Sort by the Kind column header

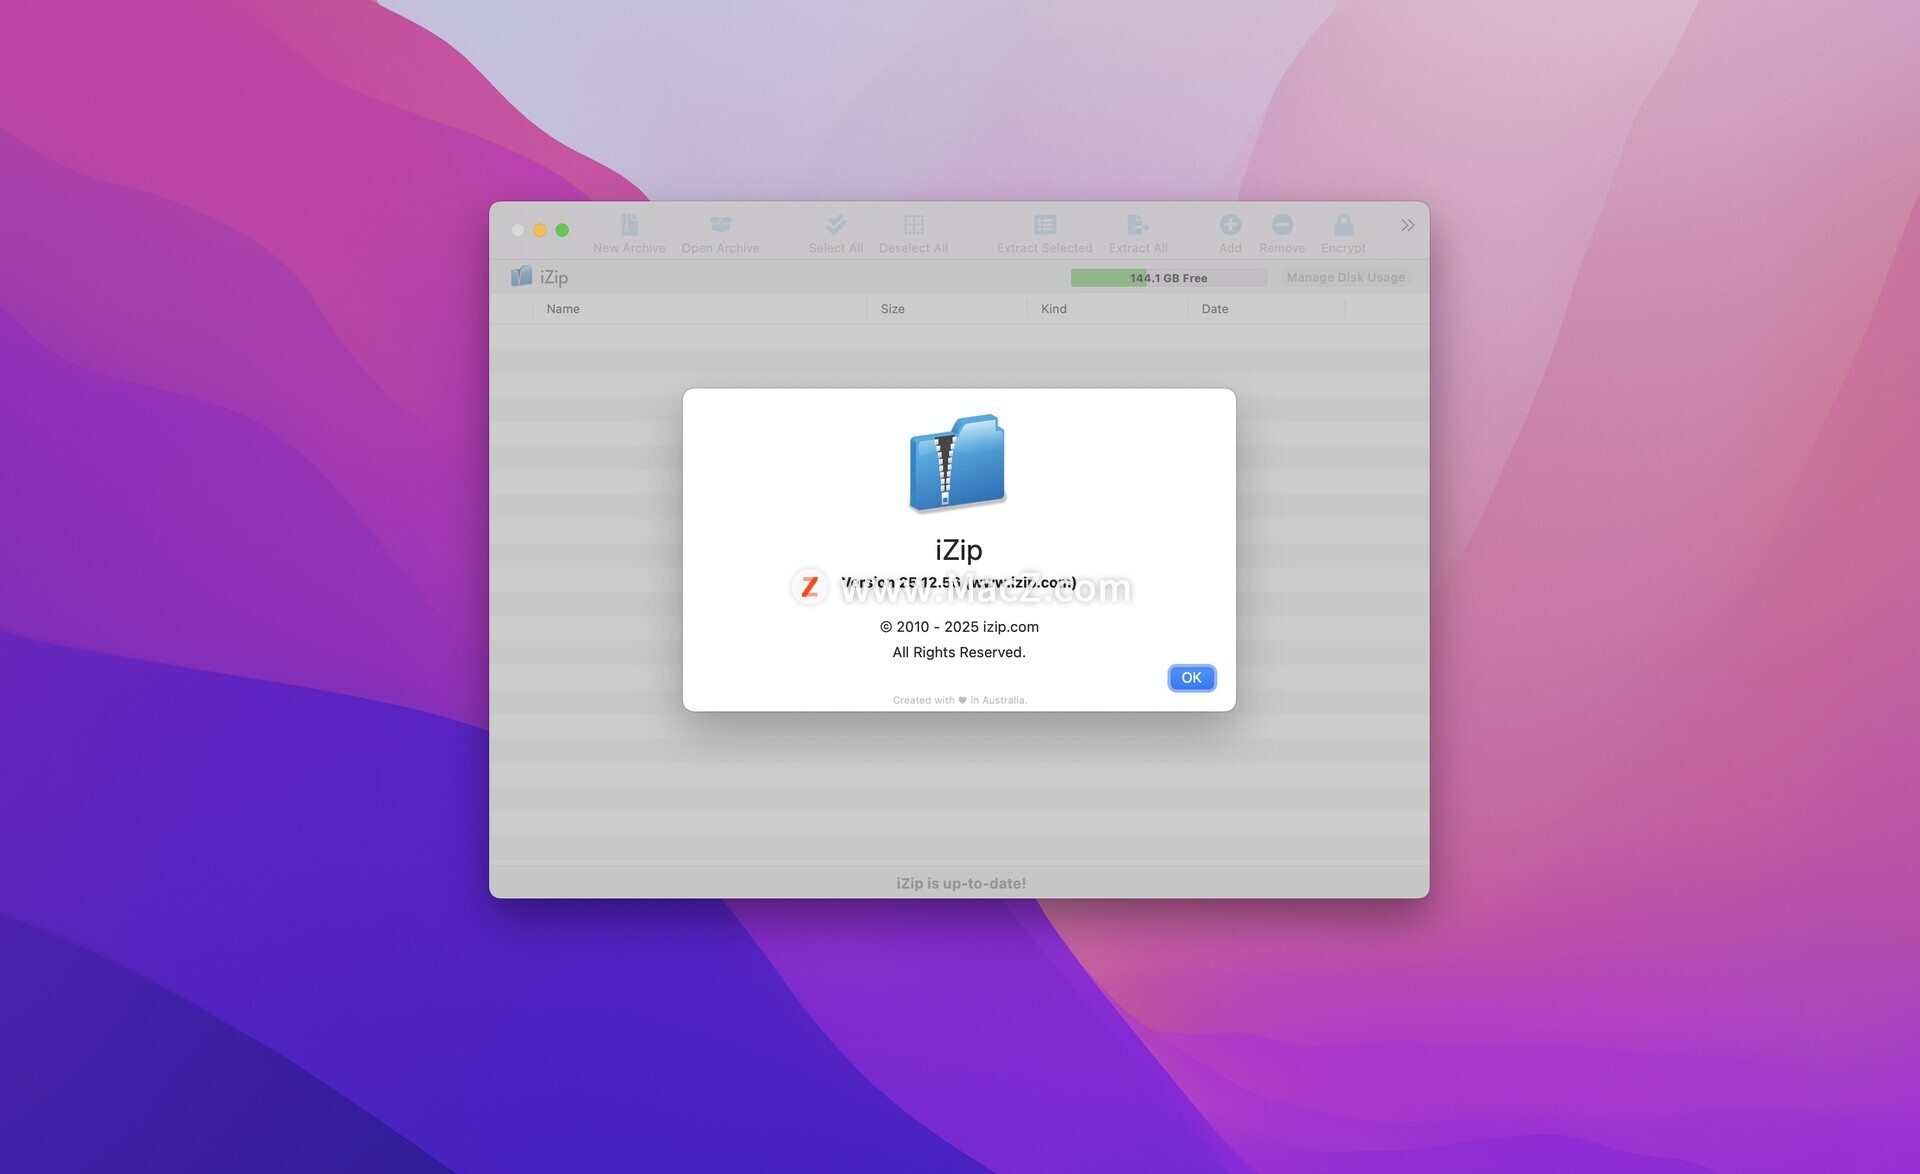pos(1053,309)
